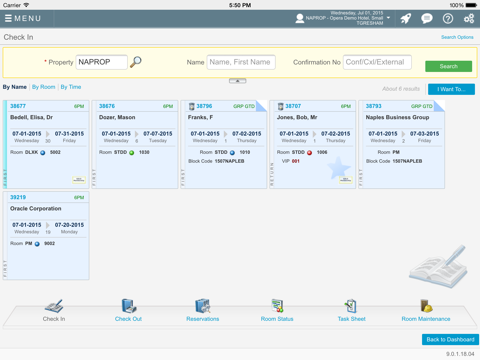Click the Check Out dock icon

pos(129,306)
